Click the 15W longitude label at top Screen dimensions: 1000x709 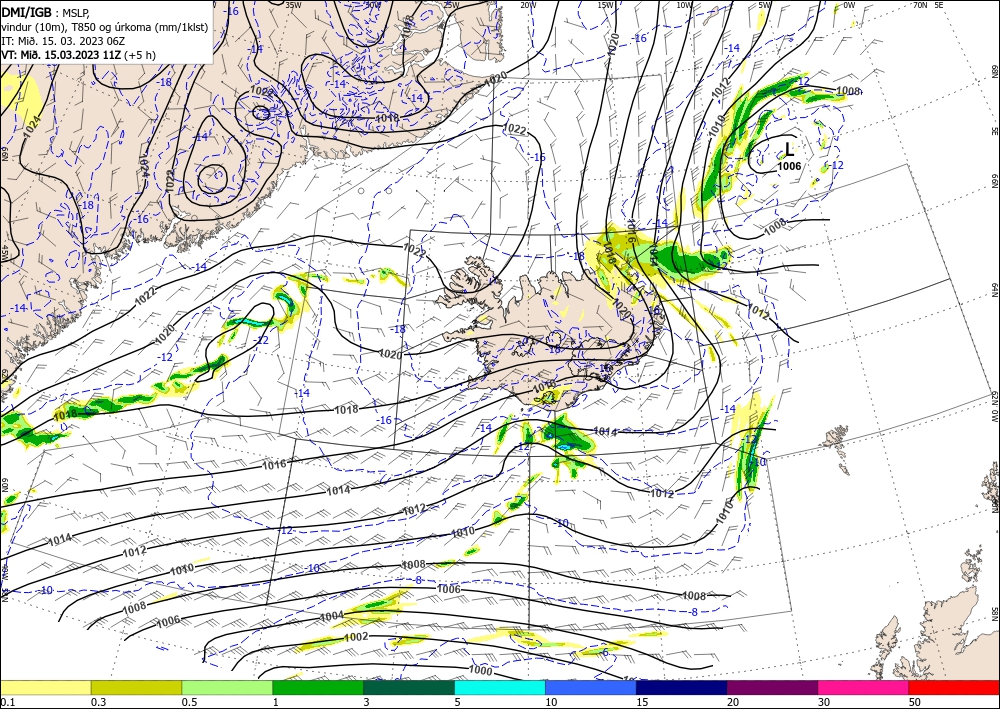click(x=606, y=5)
